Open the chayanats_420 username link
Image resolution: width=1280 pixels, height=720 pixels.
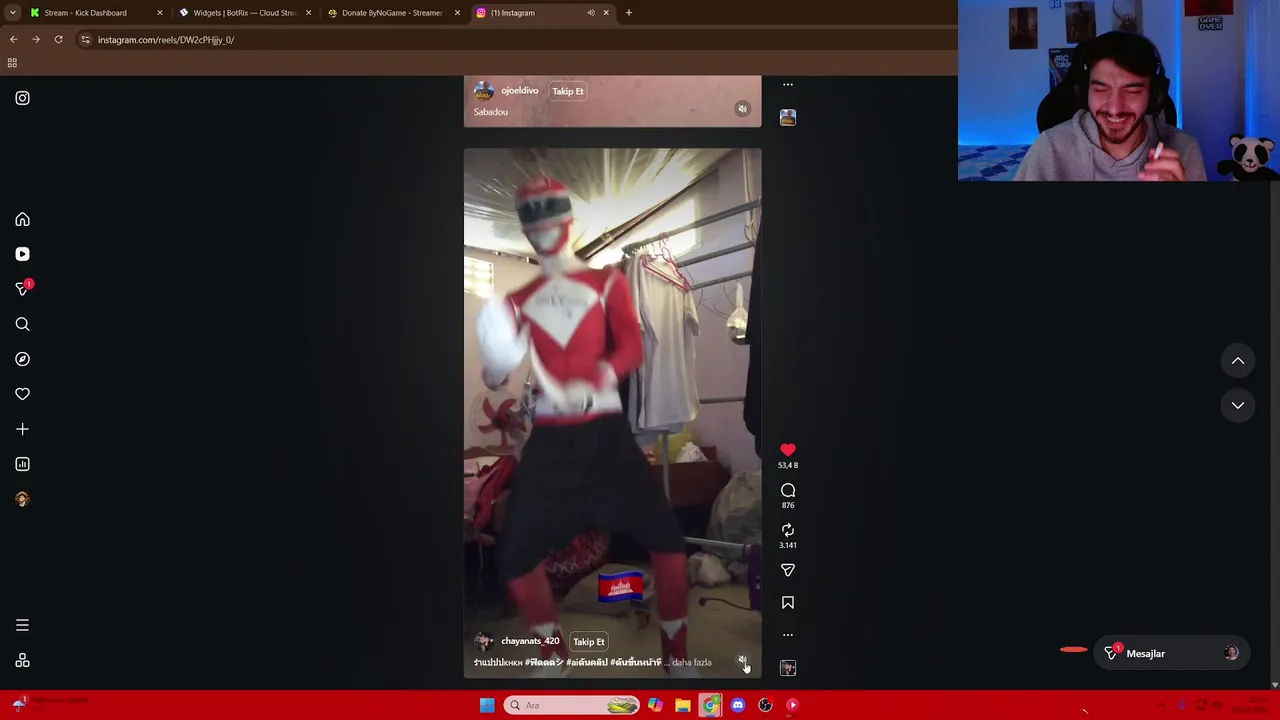tap(530, 641)
